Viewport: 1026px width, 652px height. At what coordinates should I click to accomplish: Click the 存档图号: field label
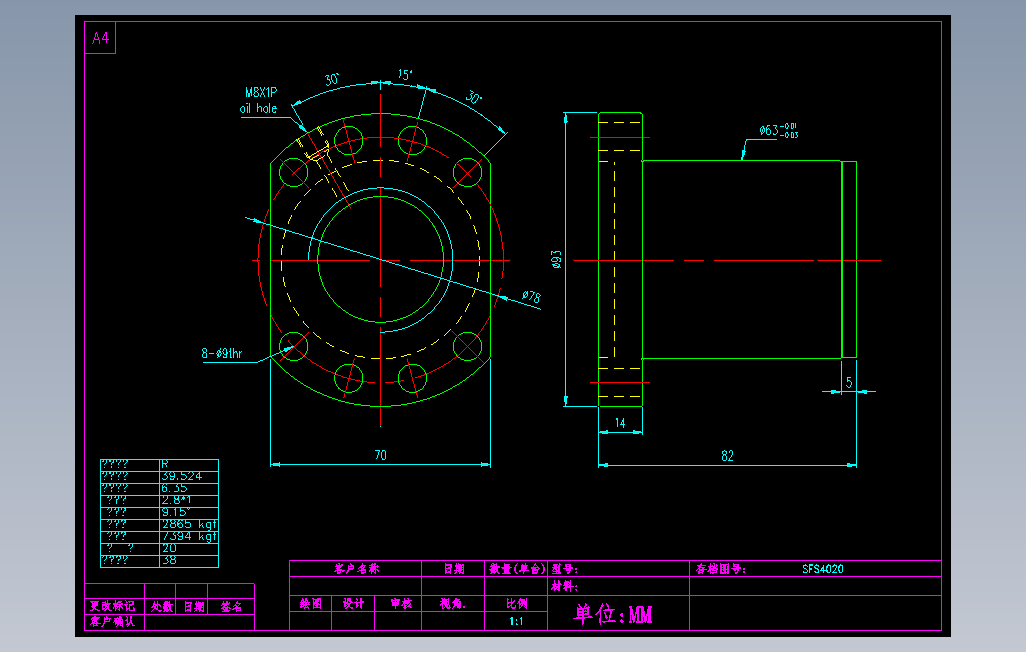point(720,569)
